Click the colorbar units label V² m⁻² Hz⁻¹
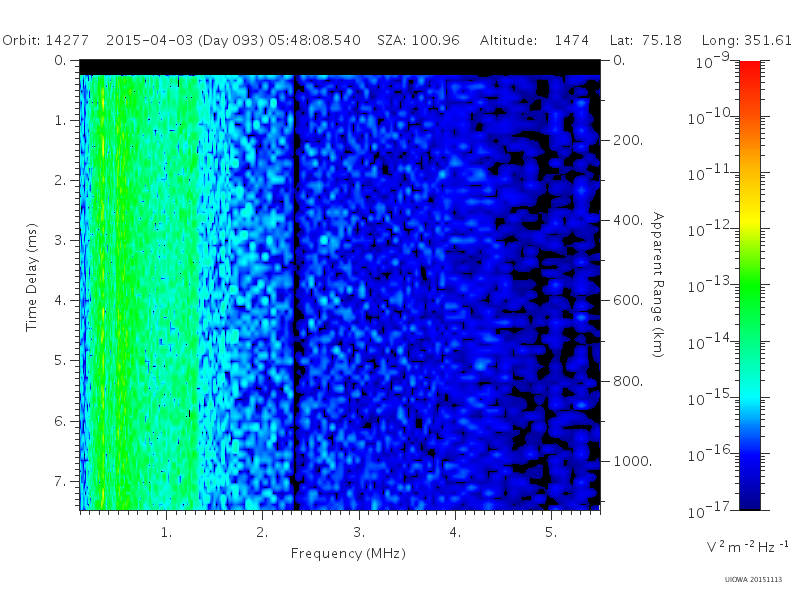800x600 pixels. coord(747,546)
